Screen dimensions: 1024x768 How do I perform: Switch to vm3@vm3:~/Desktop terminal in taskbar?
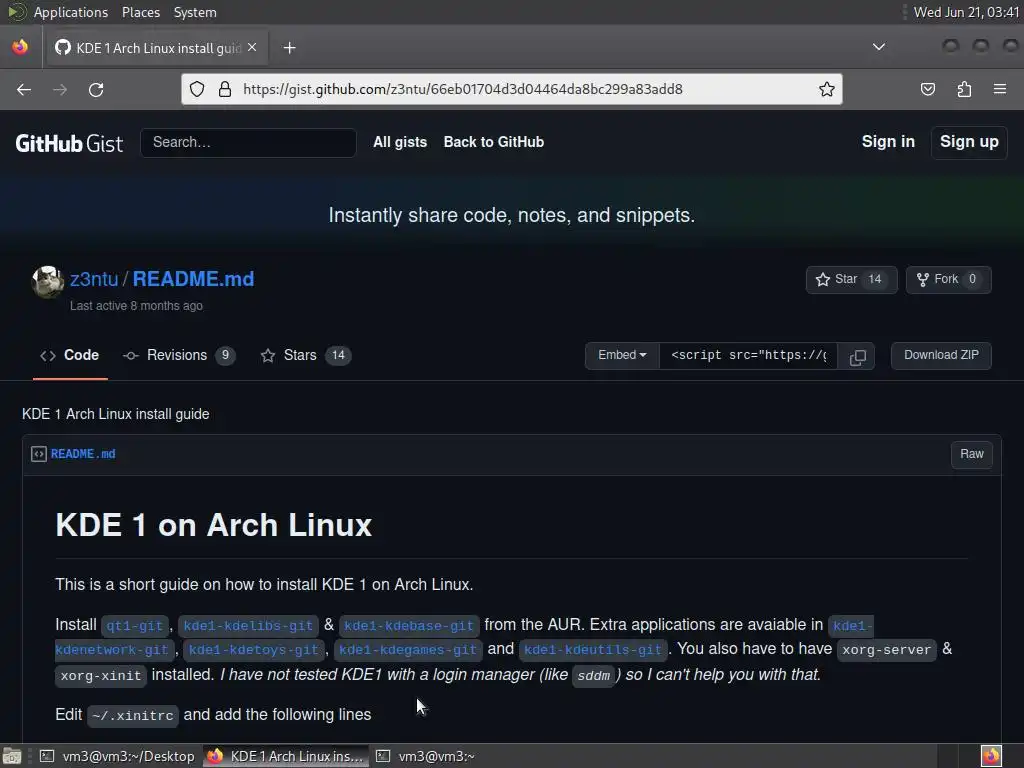118,756
